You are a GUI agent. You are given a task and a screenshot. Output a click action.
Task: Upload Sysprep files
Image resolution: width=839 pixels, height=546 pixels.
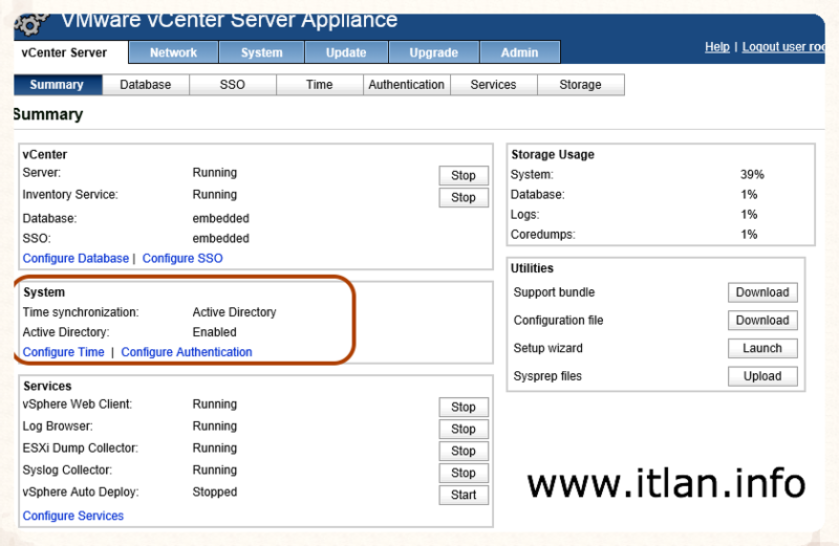(x=762, y=377)
